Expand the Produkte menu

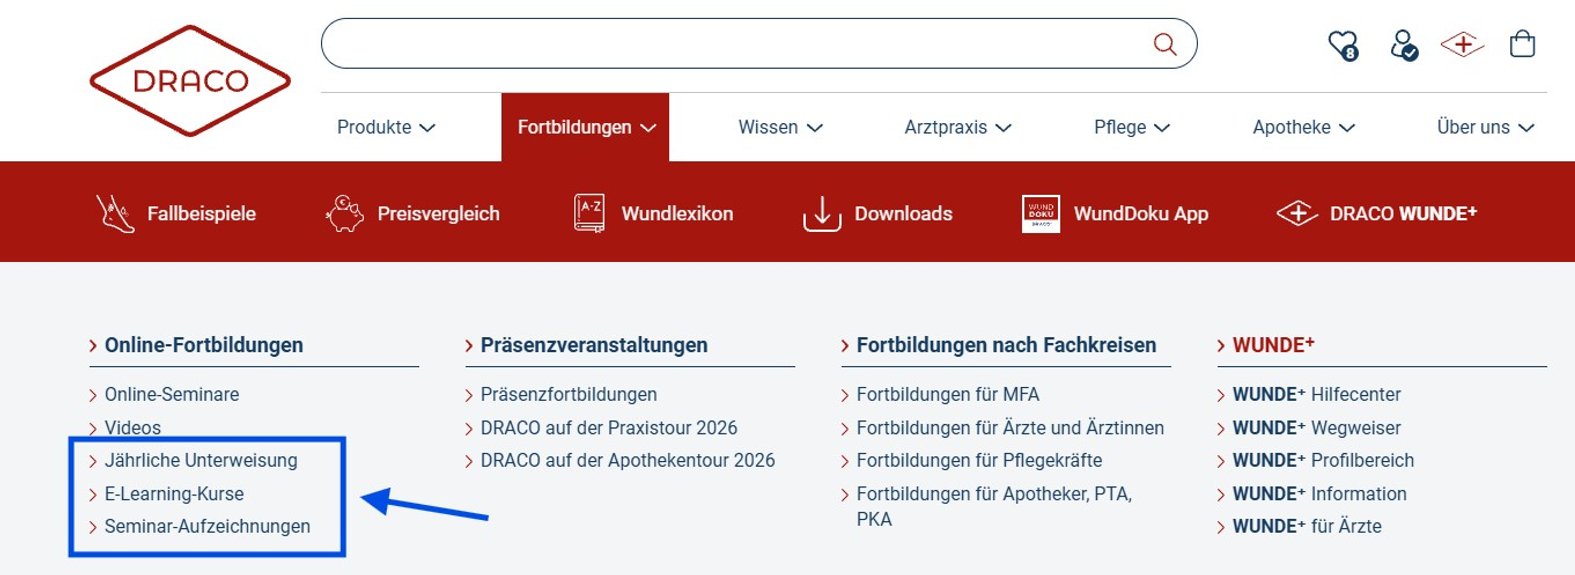coord(386,127)
